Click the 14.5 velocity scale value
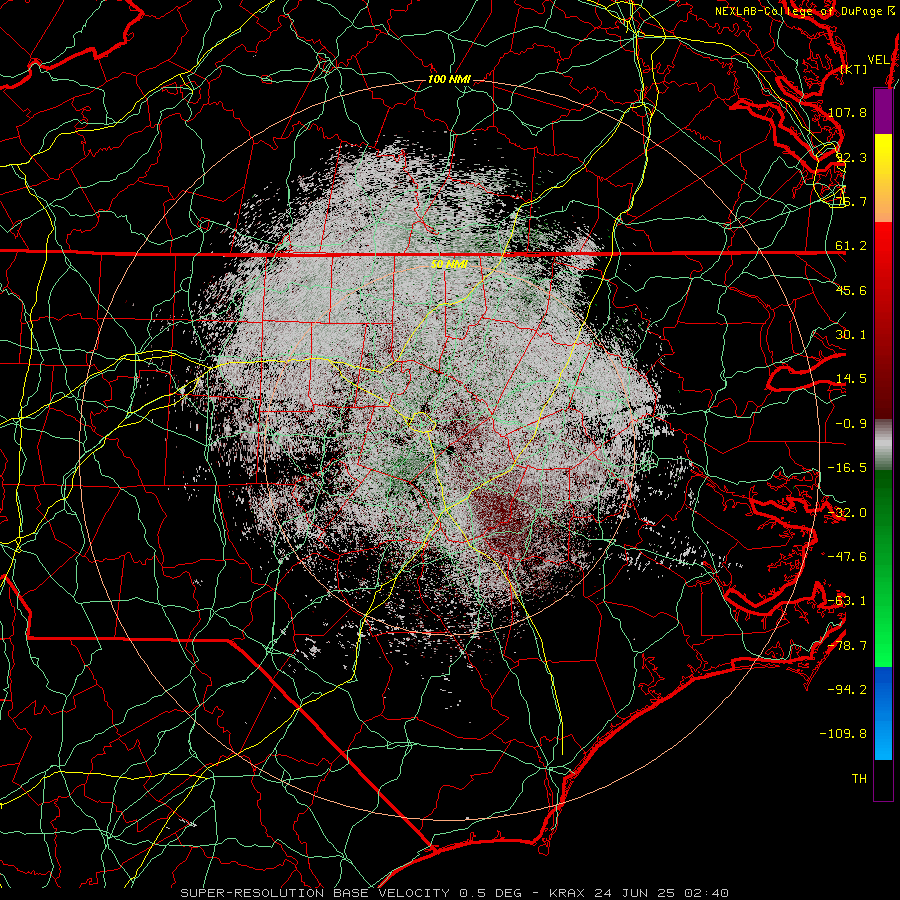Image resolution: width=900 pixels, height=900 pixels. (851, 379)
